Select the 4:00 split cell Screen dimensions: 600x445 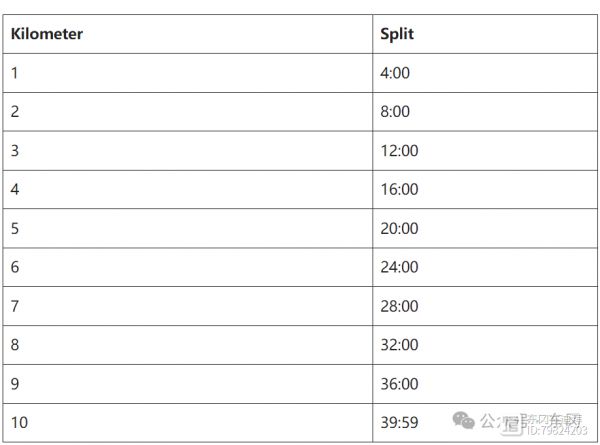tap(485, 73)
